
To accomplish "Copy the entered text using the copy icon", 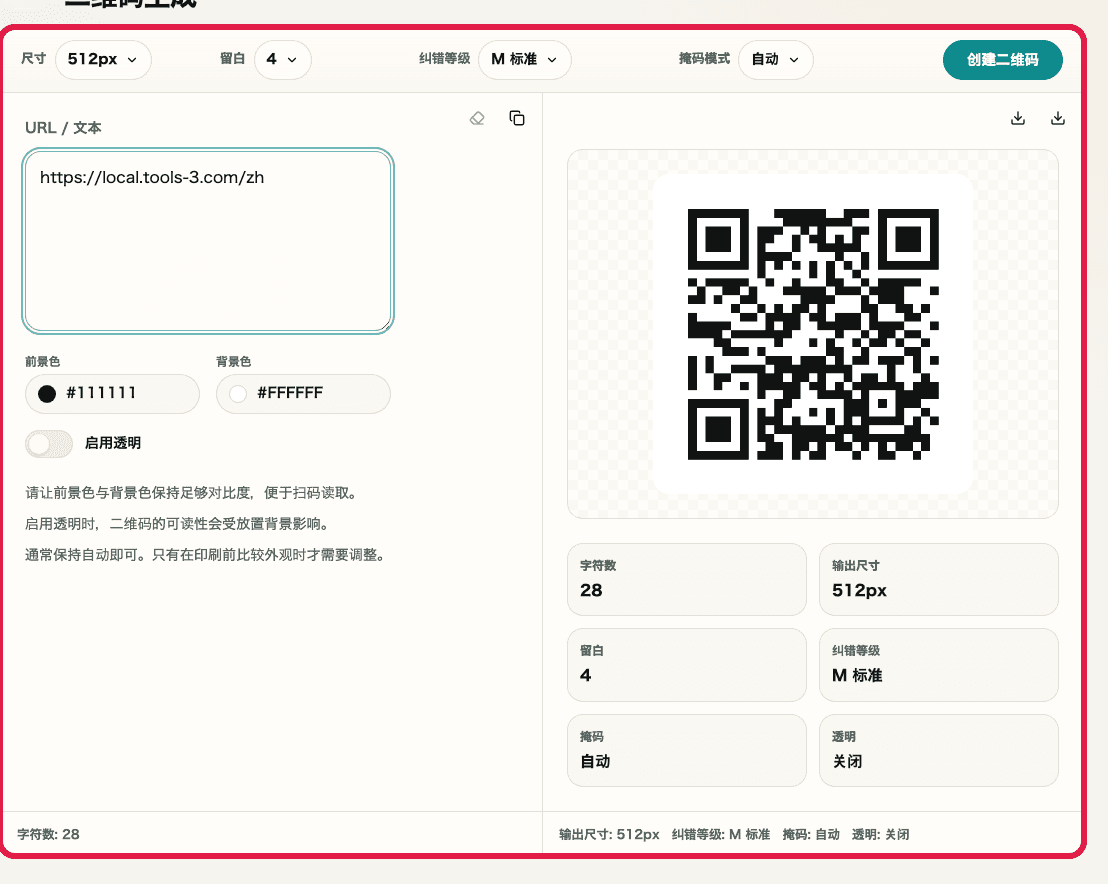I will pyautogui.click(x=517, y=118).
